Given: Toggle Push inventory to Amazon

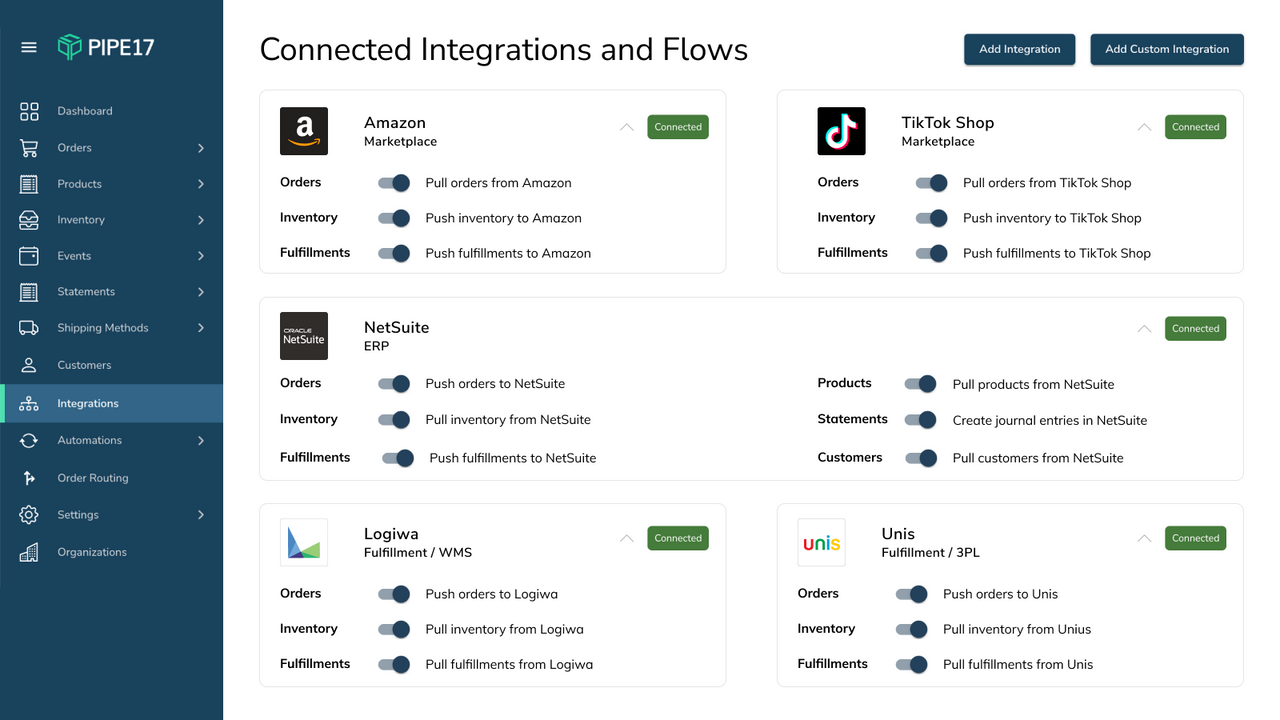Looking at the screenshot, I should click(394, 218).
